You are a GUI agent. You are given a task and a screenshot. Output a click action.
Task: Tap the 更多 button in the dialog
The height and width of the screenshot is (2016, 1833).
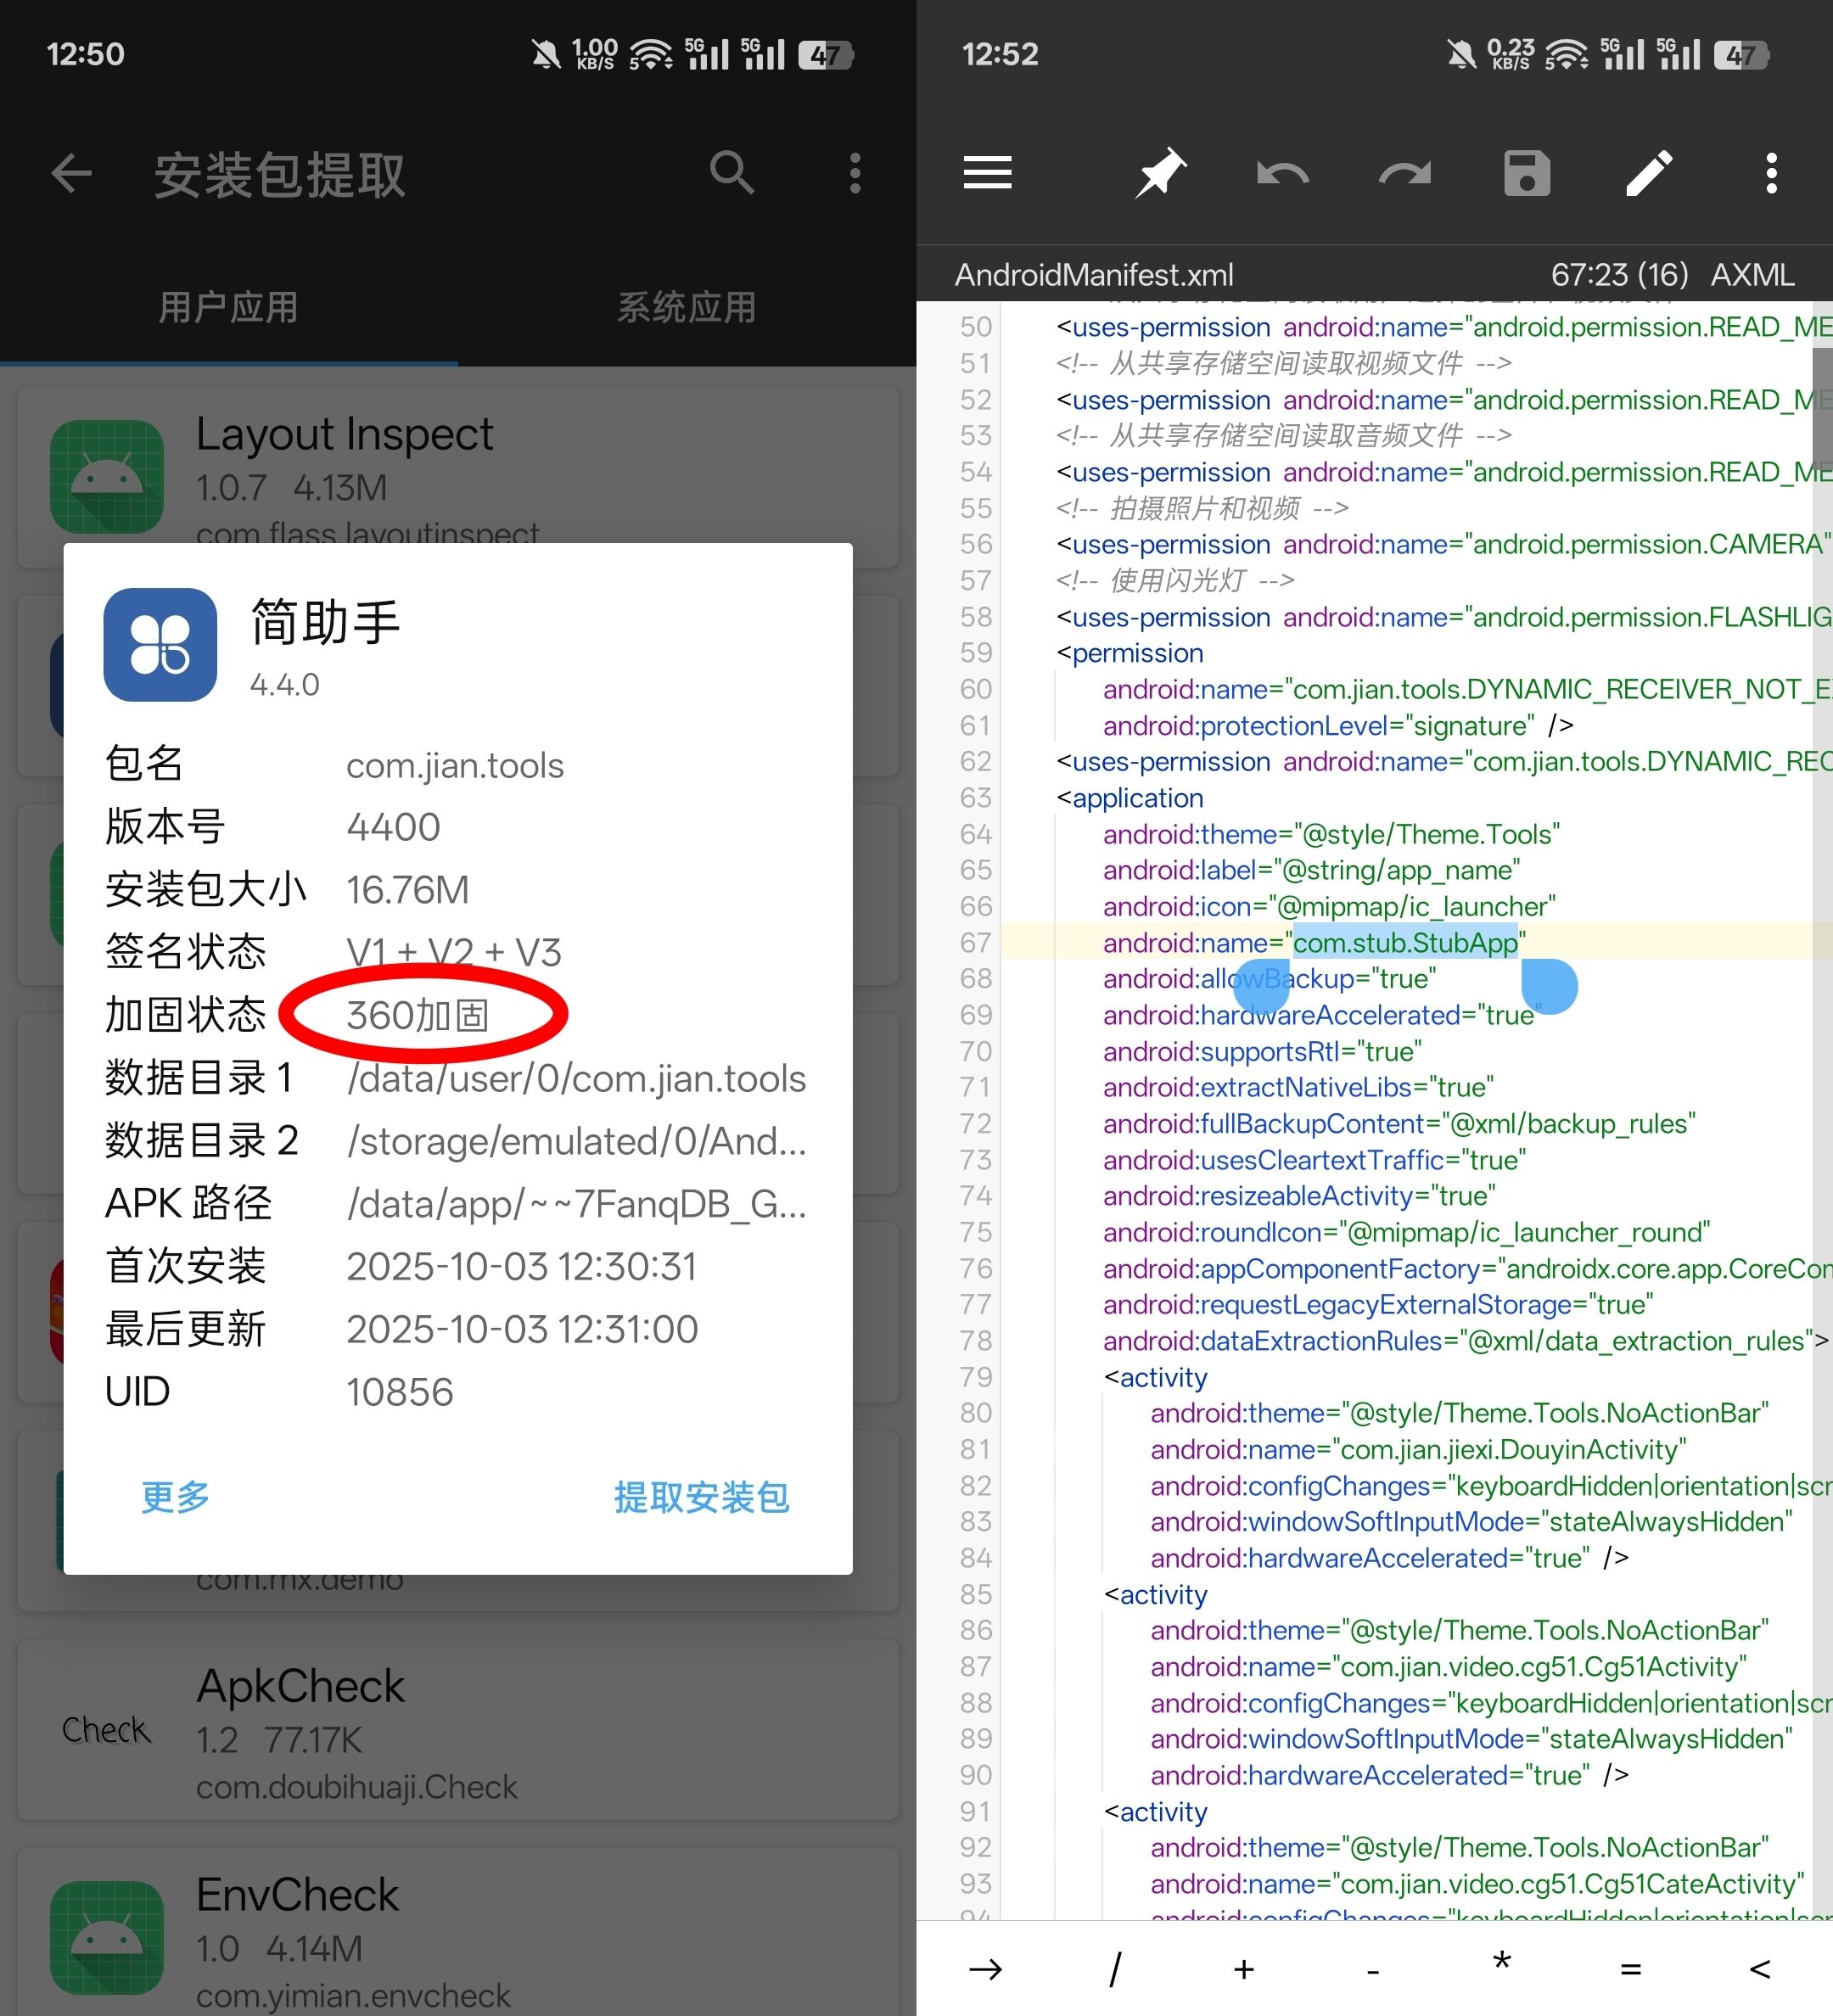(x=175, y=1497)
